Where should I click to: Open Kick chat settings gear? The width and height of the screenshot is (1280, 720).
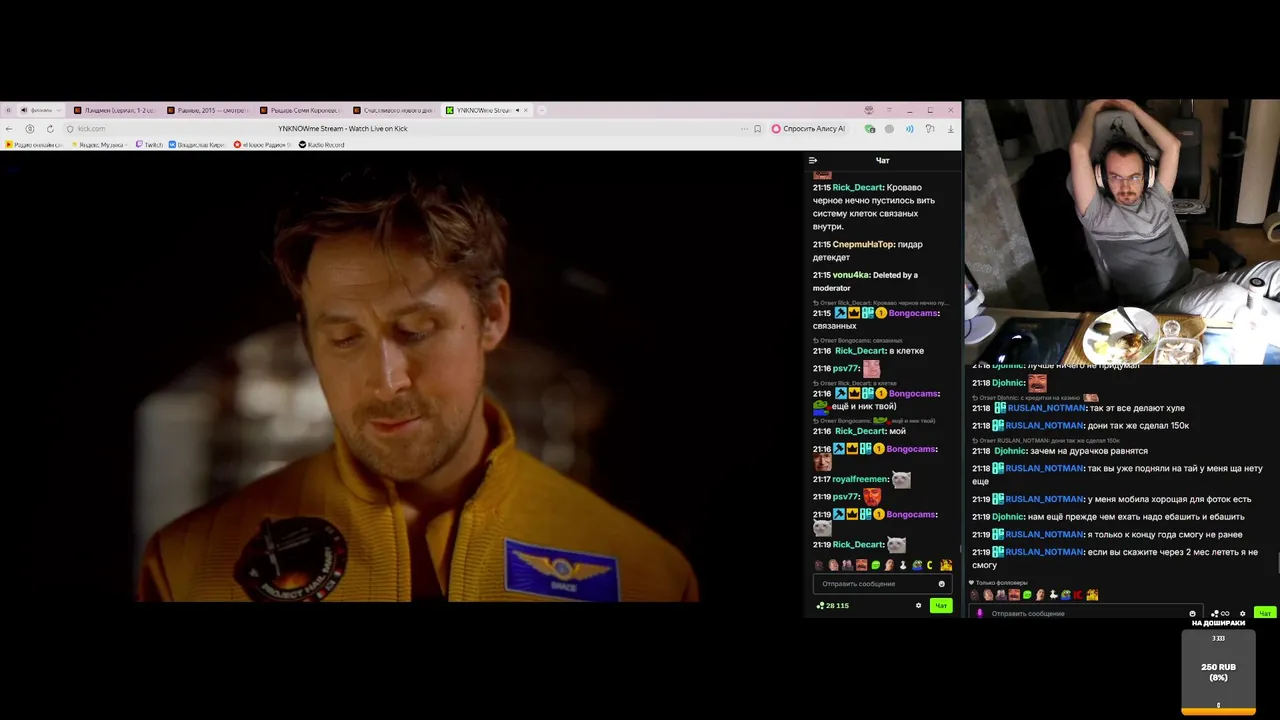[x=918, y=605]
